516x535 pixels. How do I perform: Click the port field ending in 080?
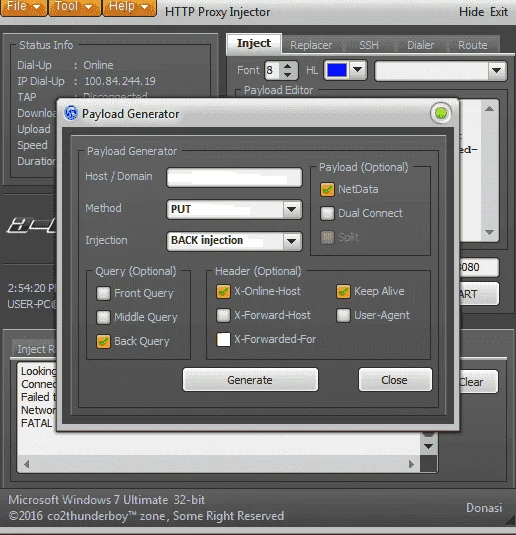(478, 267)
